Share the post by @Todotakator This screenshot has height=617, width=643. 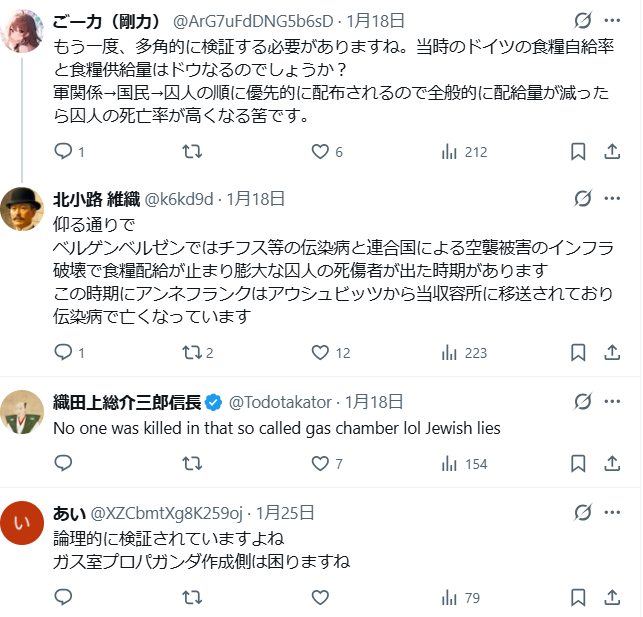coord(612,463)
